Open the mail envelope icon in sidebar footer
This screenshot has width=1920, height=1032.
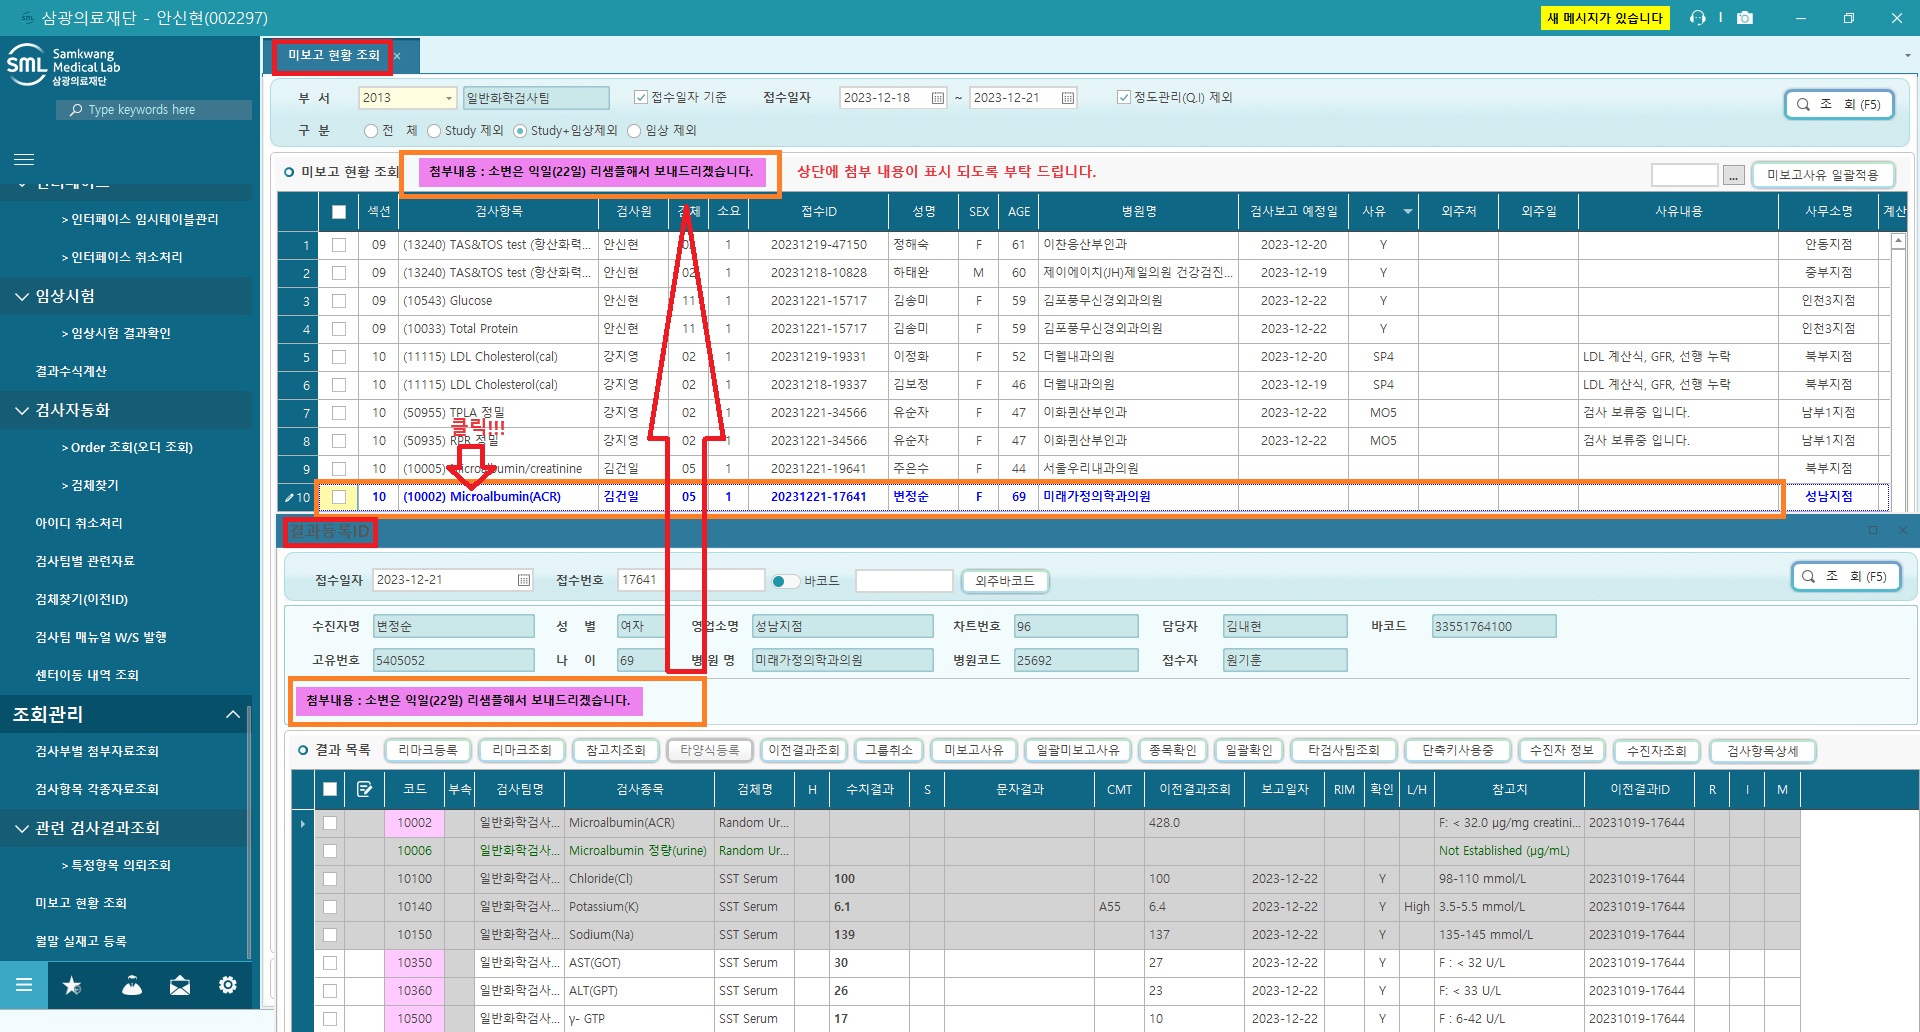pos(180,986)
